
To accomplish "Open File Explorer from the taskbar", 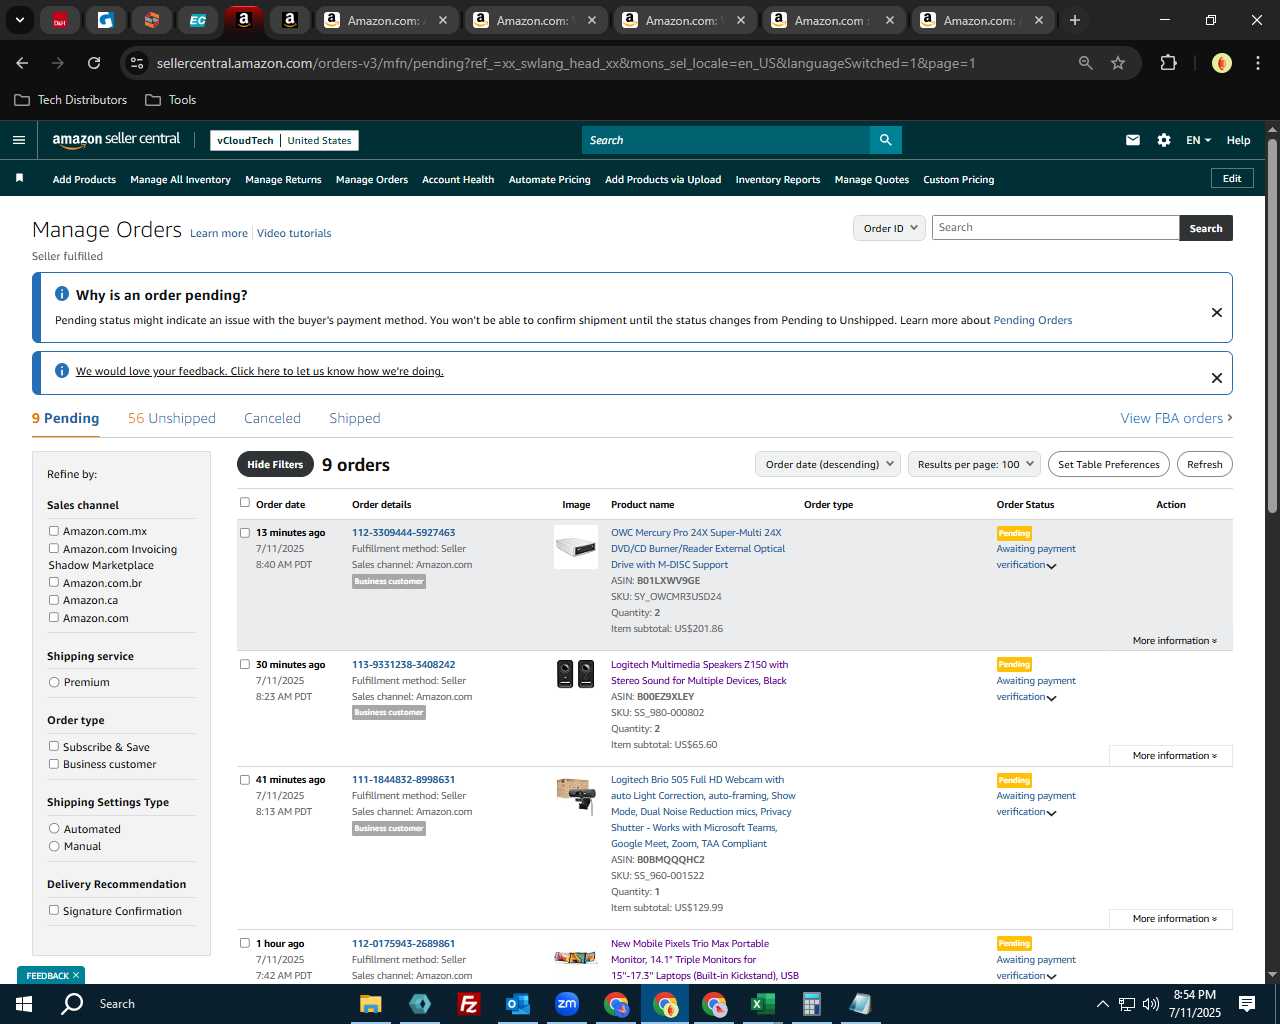I will [x=371, y=1004].
